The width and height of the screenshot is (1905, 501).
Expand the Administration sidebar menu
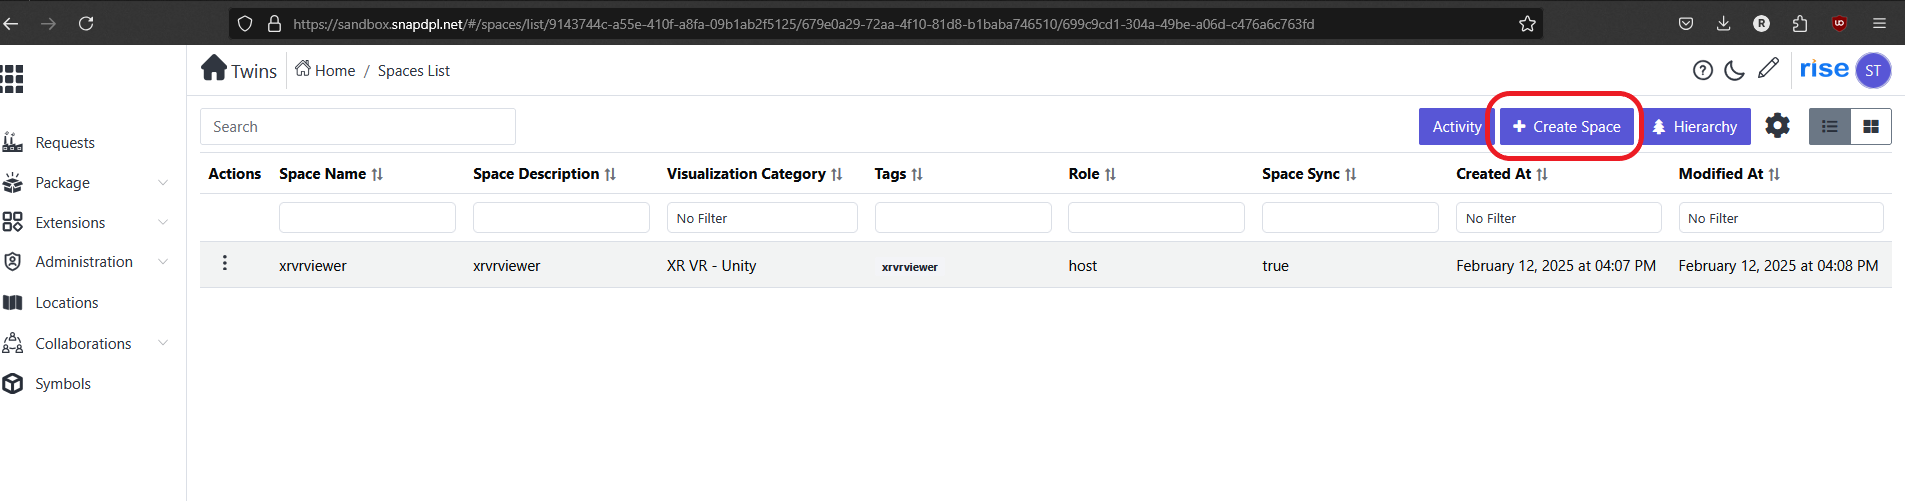(x=86, y=262)
